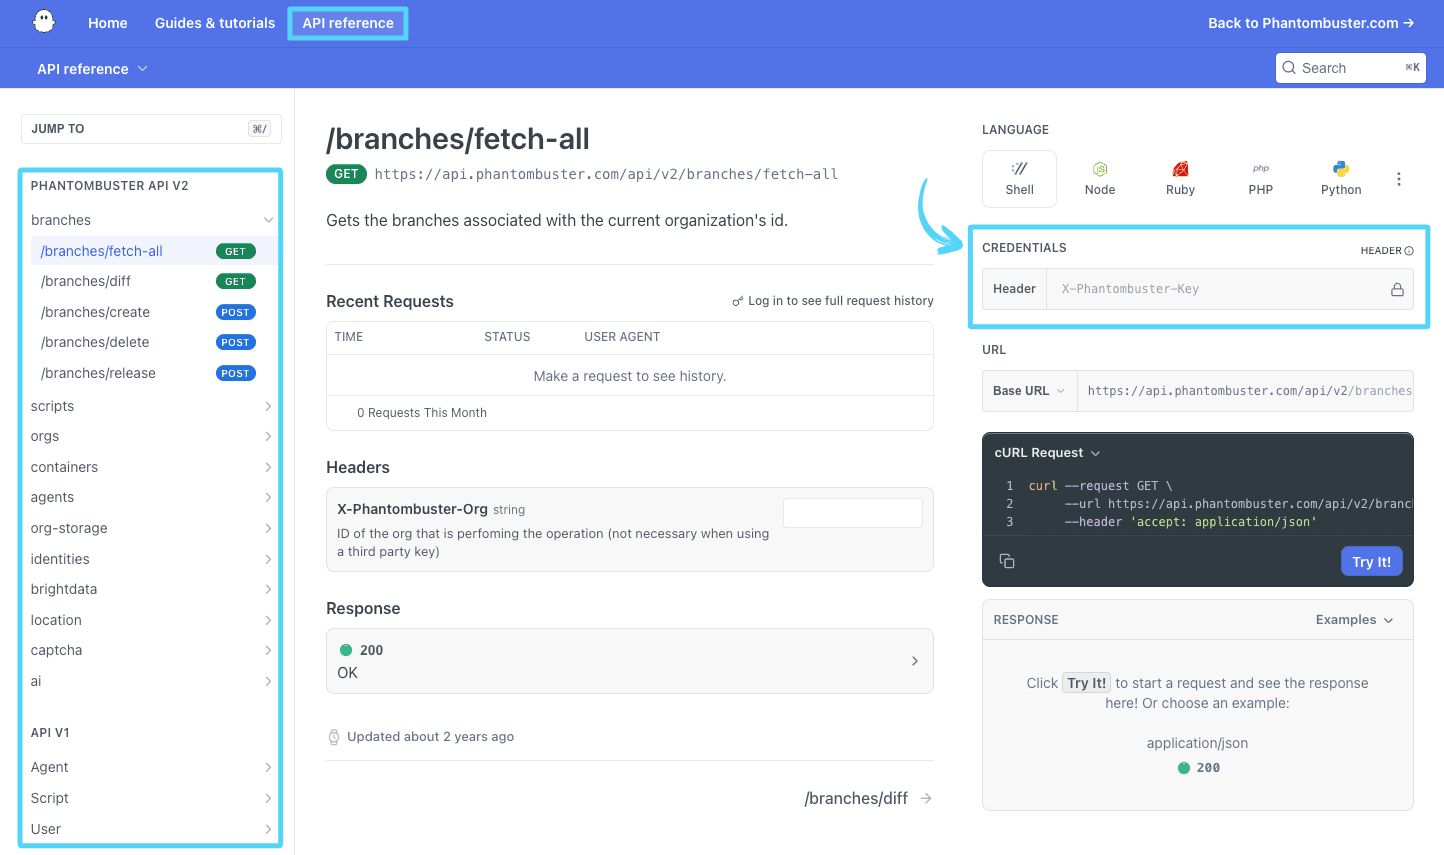Expand the captcha section
1444x855 pixels.
tap(268, 650)
